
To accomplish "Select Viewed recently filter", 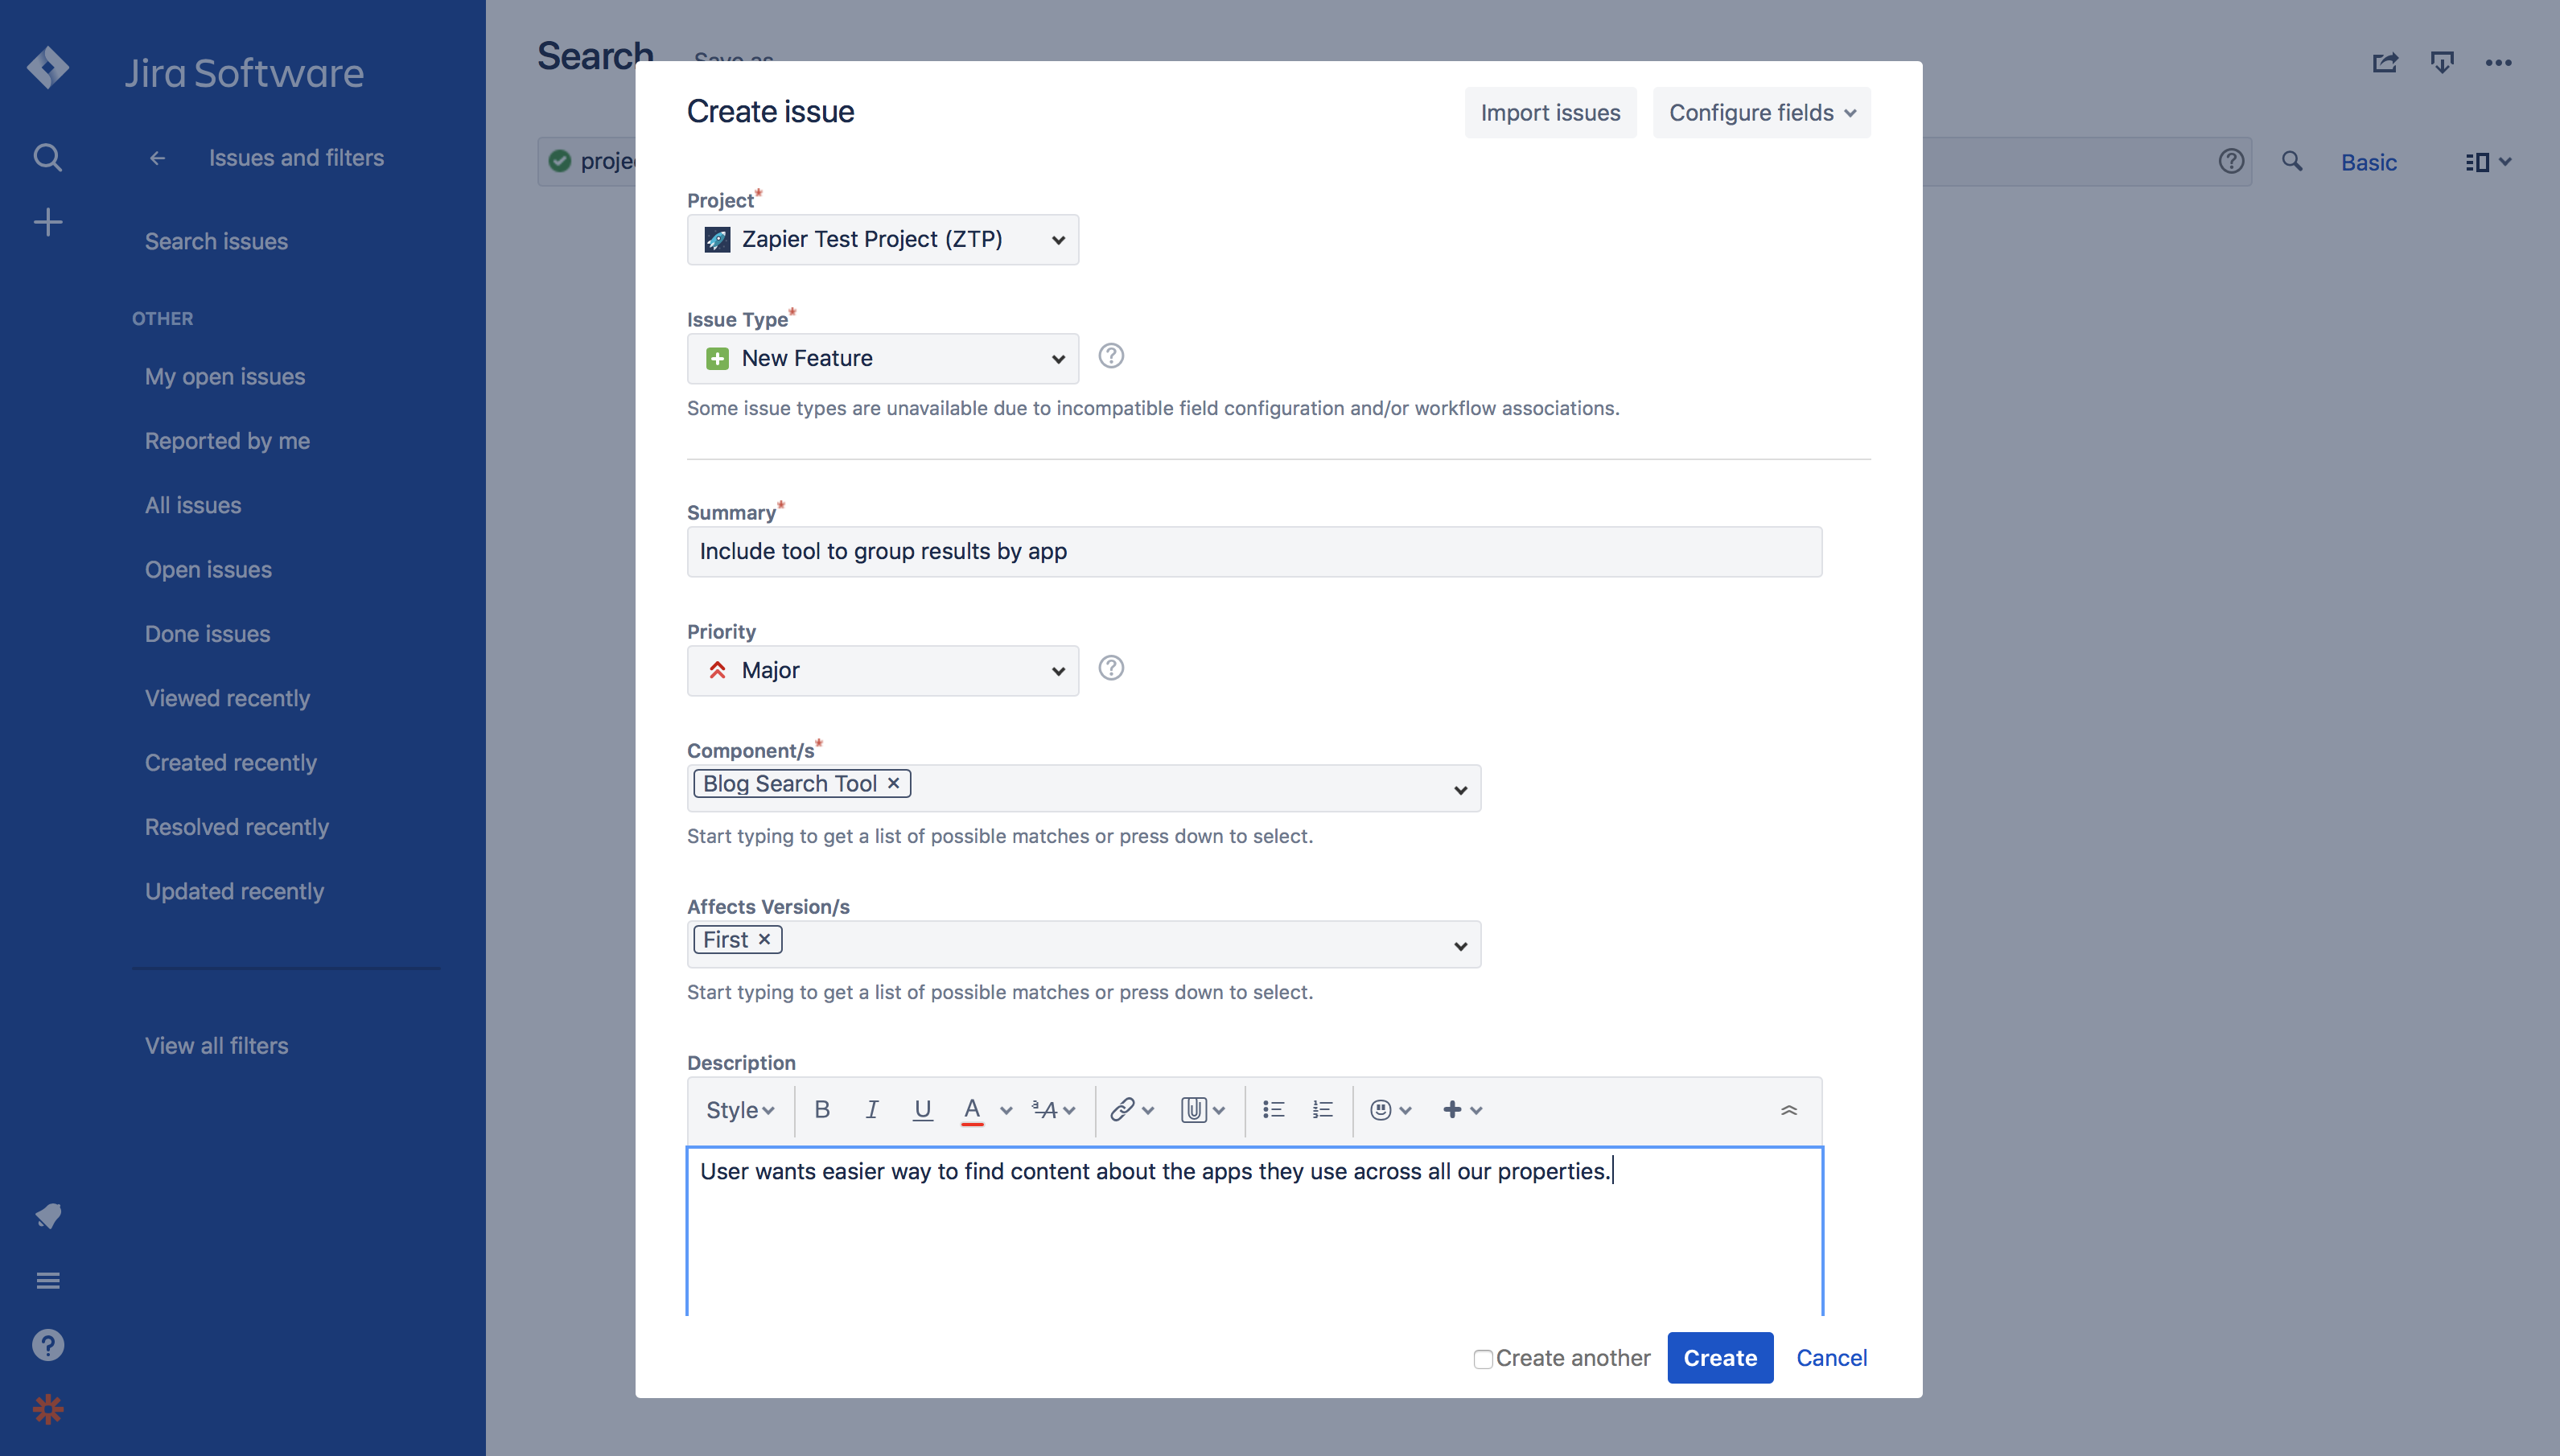I will tap(227, 698).
